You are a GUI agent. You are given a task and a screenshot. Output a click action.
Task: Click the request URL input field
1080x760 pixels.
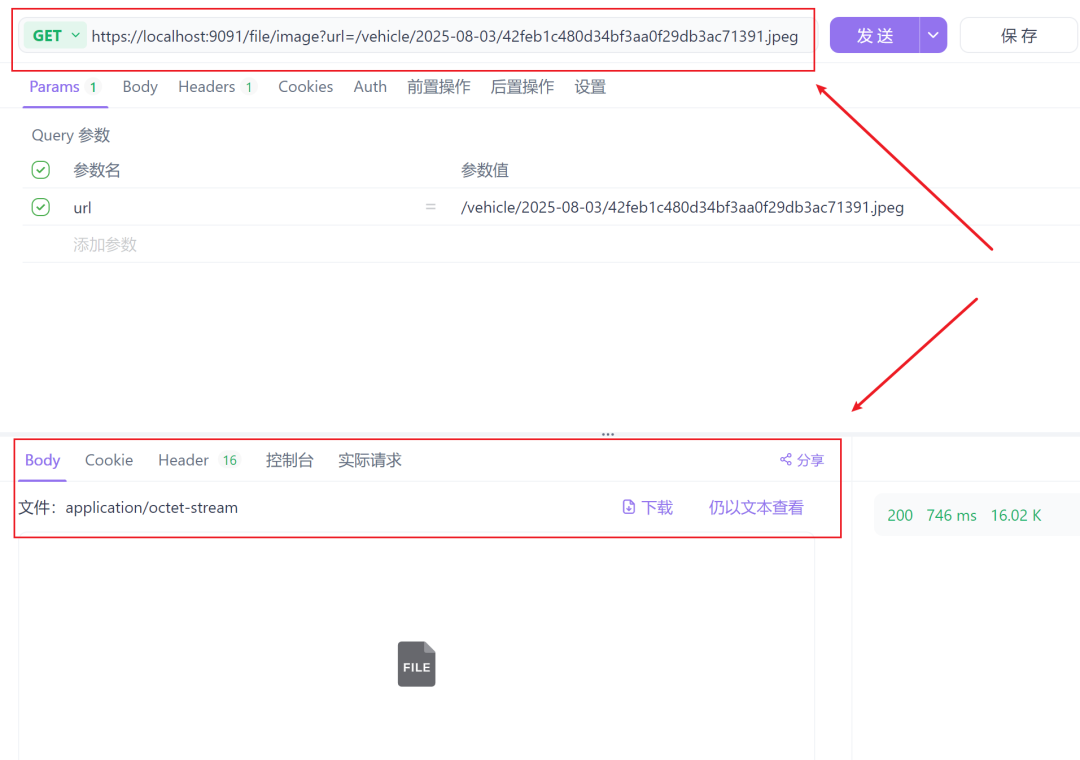click(x=445, y=35)
